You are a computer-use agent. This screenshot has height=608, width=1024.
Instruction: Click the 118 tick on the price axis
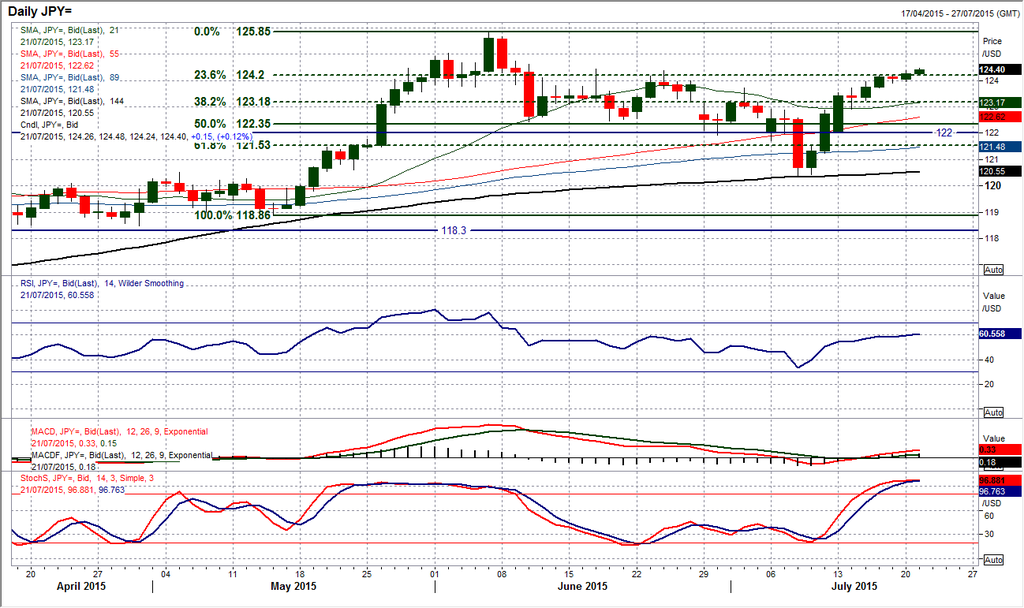tap(991, 238)
